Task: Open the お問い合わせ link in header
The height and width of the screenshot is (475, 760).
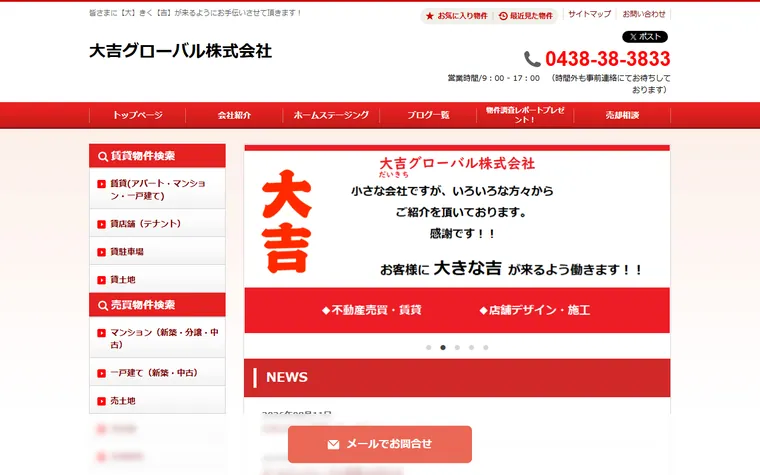Action: click(644, 14)
